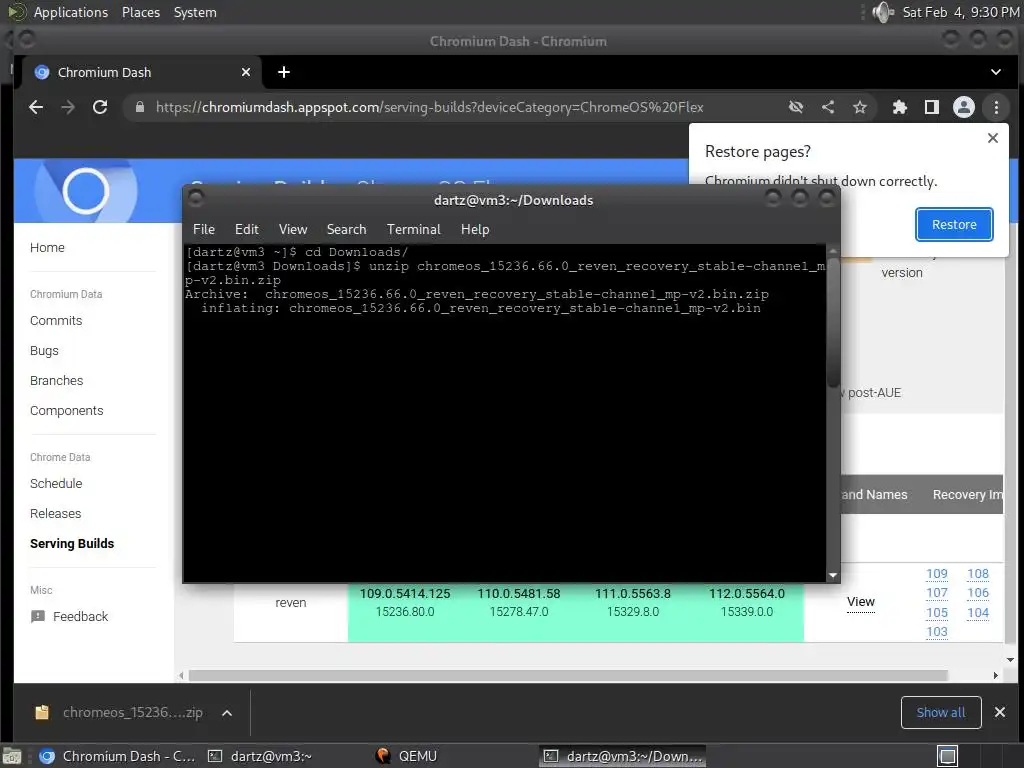Screen dimensions: 1024x768
Task: Open the Terminal menu
Action: (x=413, y=229)
